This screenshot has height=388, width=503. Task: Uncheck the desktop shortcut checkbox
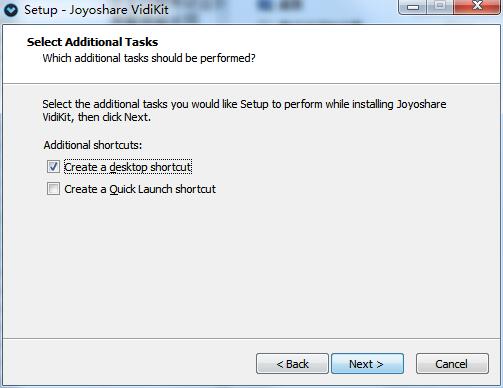pyautogui.click(x=53, y=167)
